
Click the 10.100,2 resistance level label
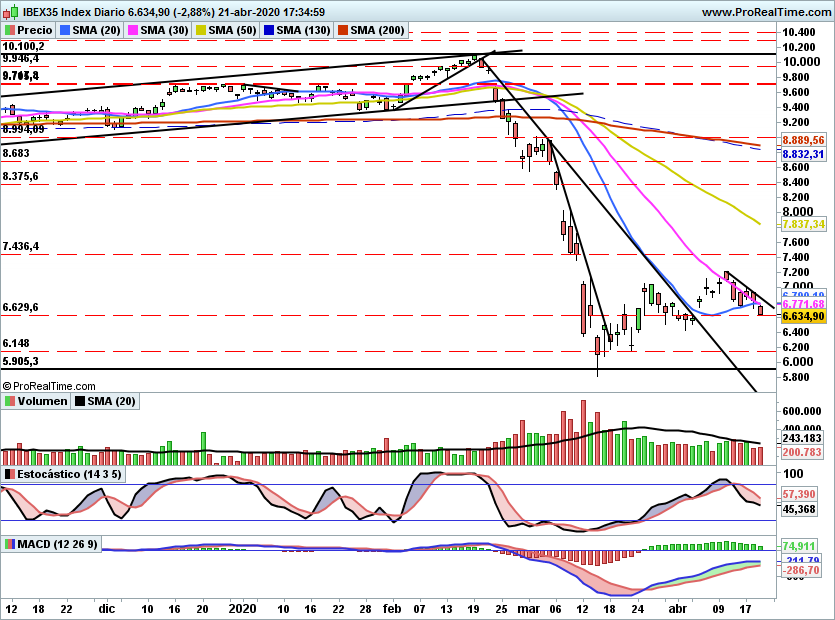[23, 46]
